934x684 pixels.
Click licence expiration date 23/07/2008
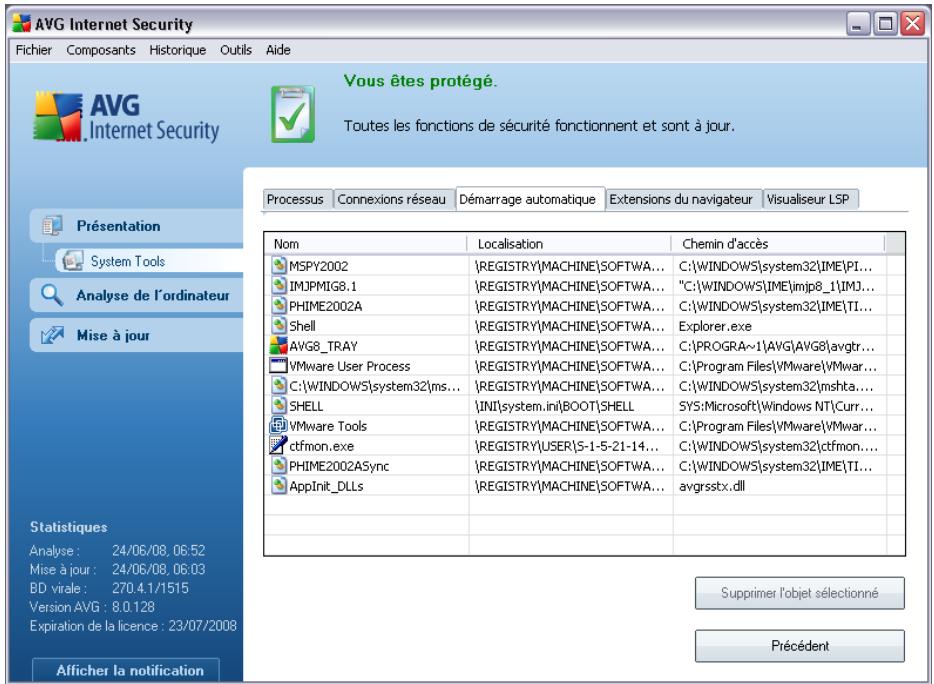tap(203, 626)
